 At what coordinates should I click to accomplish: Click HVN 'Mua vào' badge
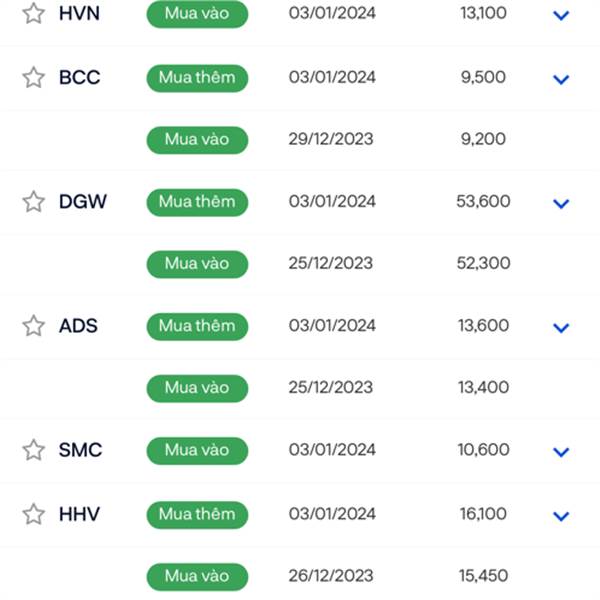(x=197, y=14)
